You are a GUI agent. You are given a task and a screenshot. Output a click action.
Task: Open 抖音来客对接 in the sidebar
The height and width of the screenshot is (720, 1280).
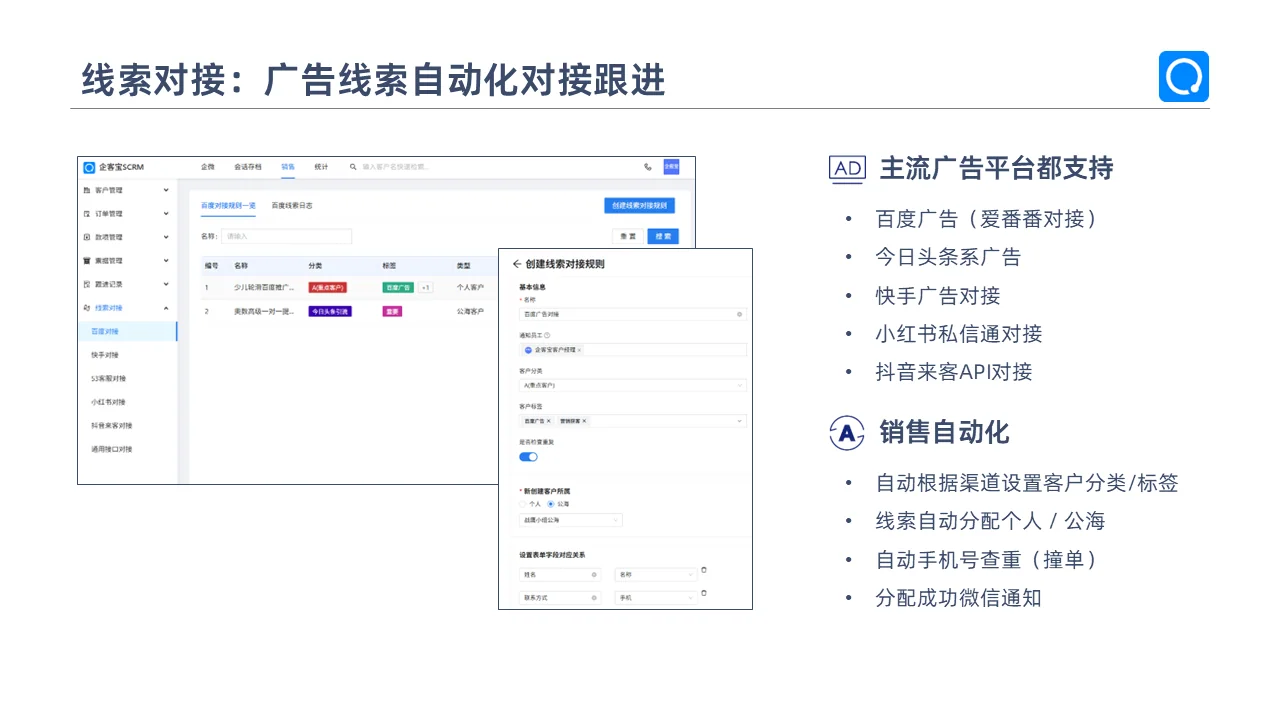point(111,425)
